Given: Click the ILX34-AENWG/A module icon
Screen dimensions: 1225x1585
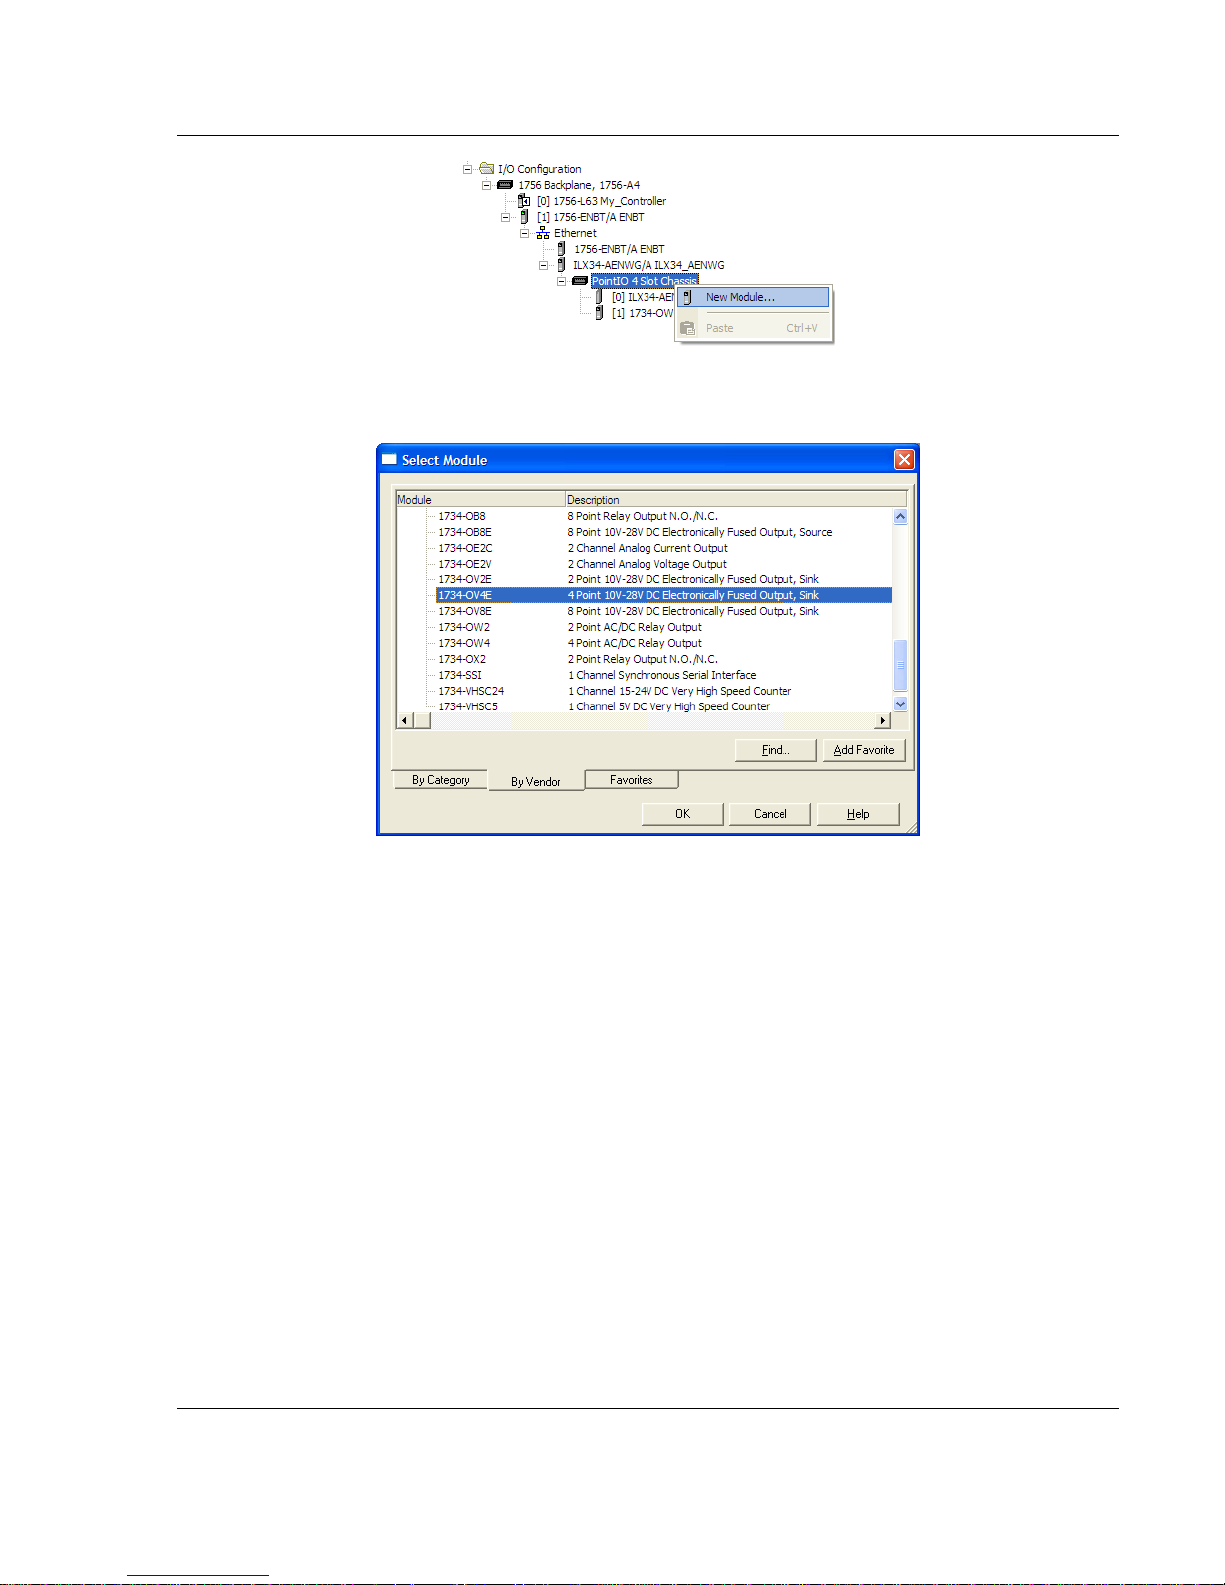Looking at the screenshot, I should (x=561, y=265).
